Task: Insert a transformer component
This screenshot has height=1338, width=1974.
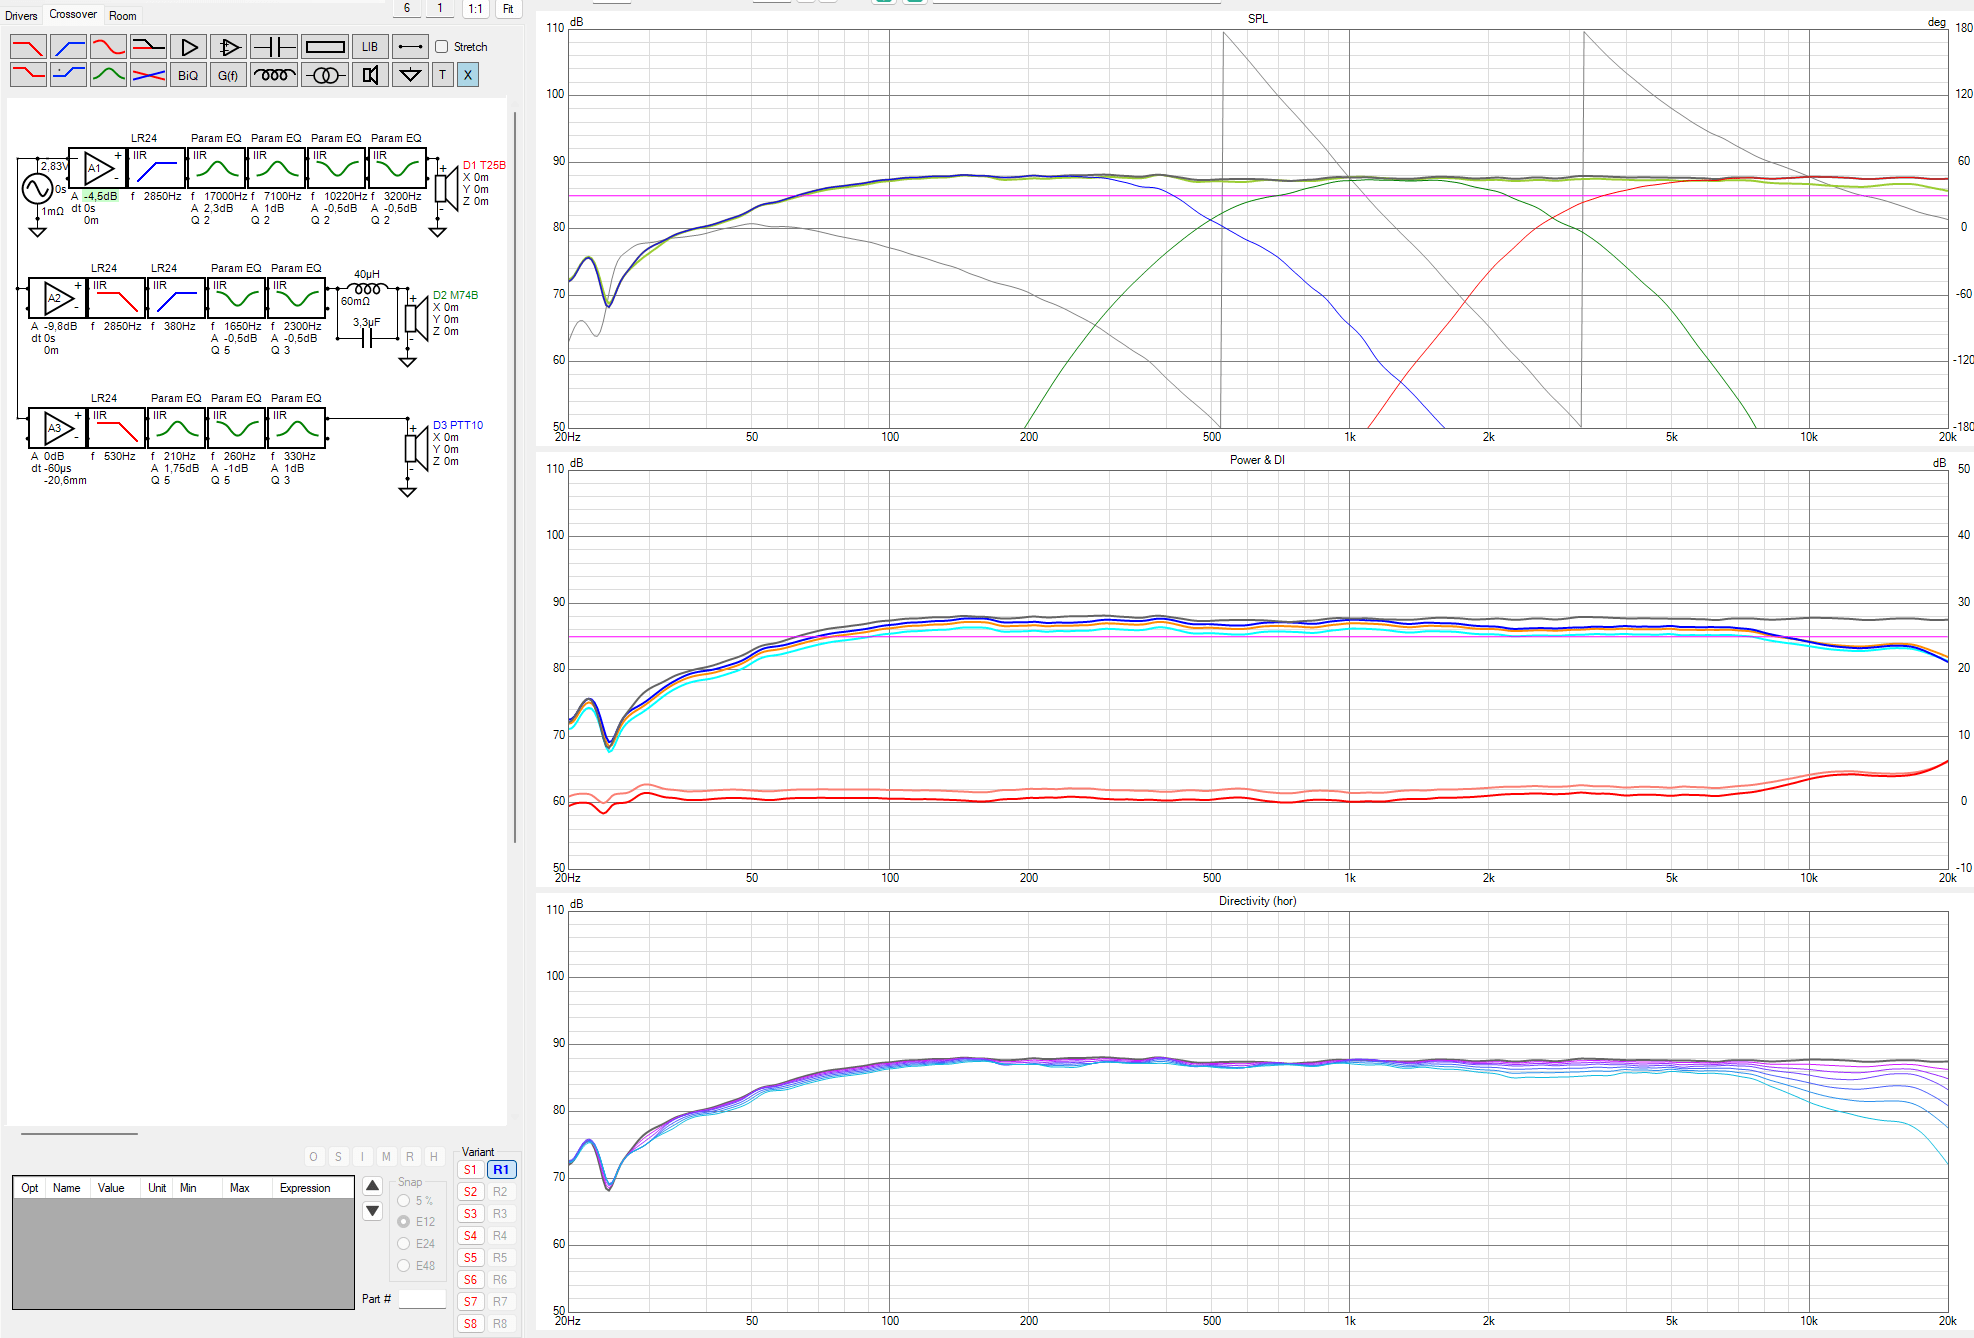Action: (325, 75)
